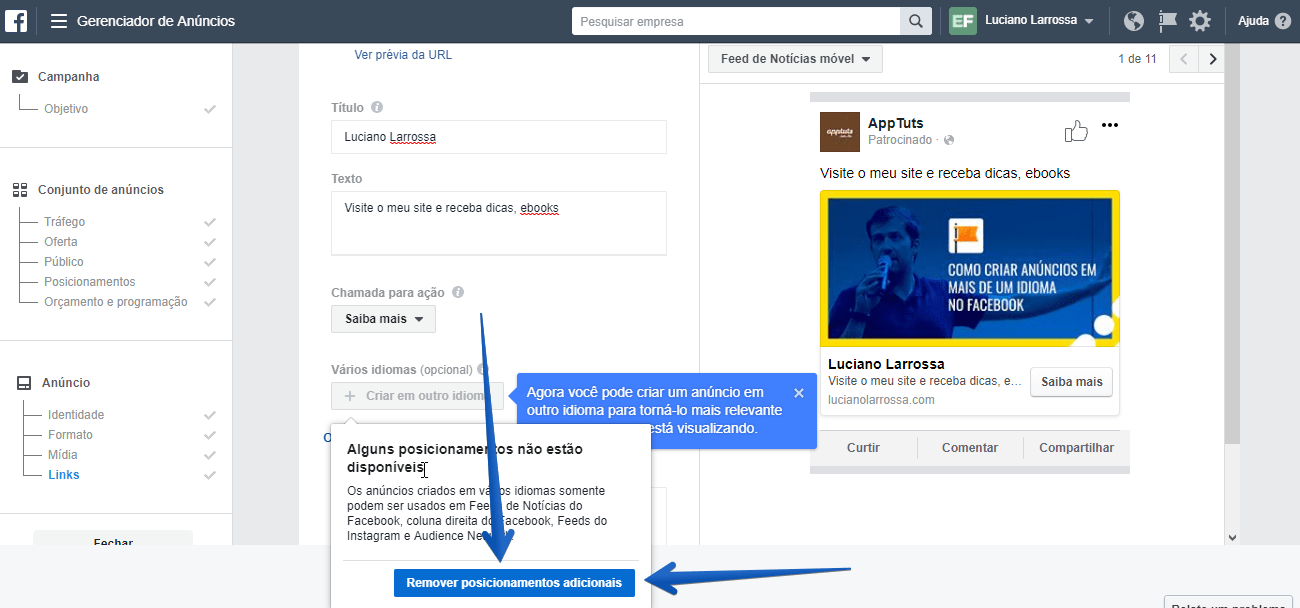Click Curtir in the ad preview
Image resolution: width=1300 pixels, height=608 pixels.
click(x=863, y=448)
